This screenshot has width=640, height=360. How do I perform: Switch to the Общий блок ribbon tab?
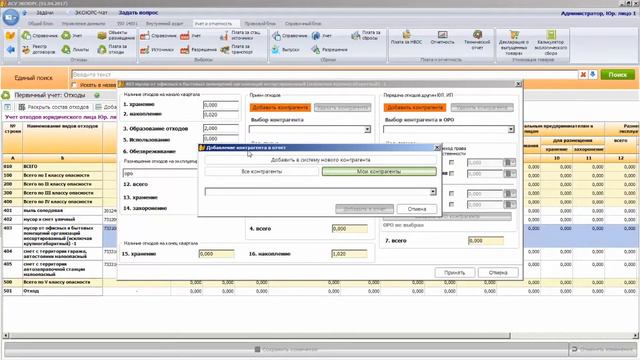click(x=40, y=24)
